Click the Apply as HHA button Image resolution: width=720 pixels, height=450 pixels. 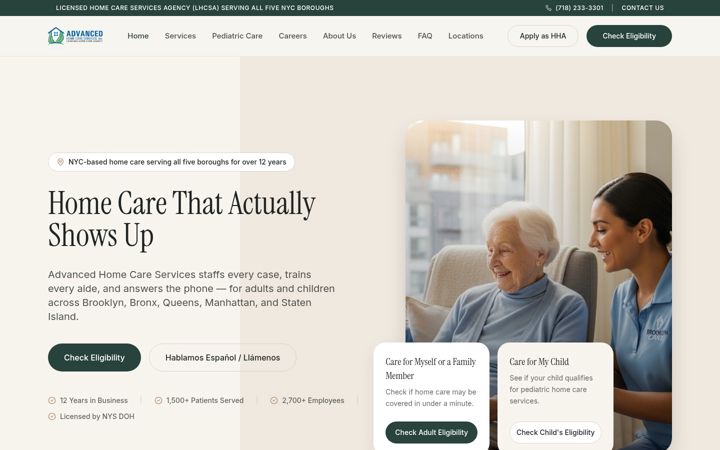543,36
